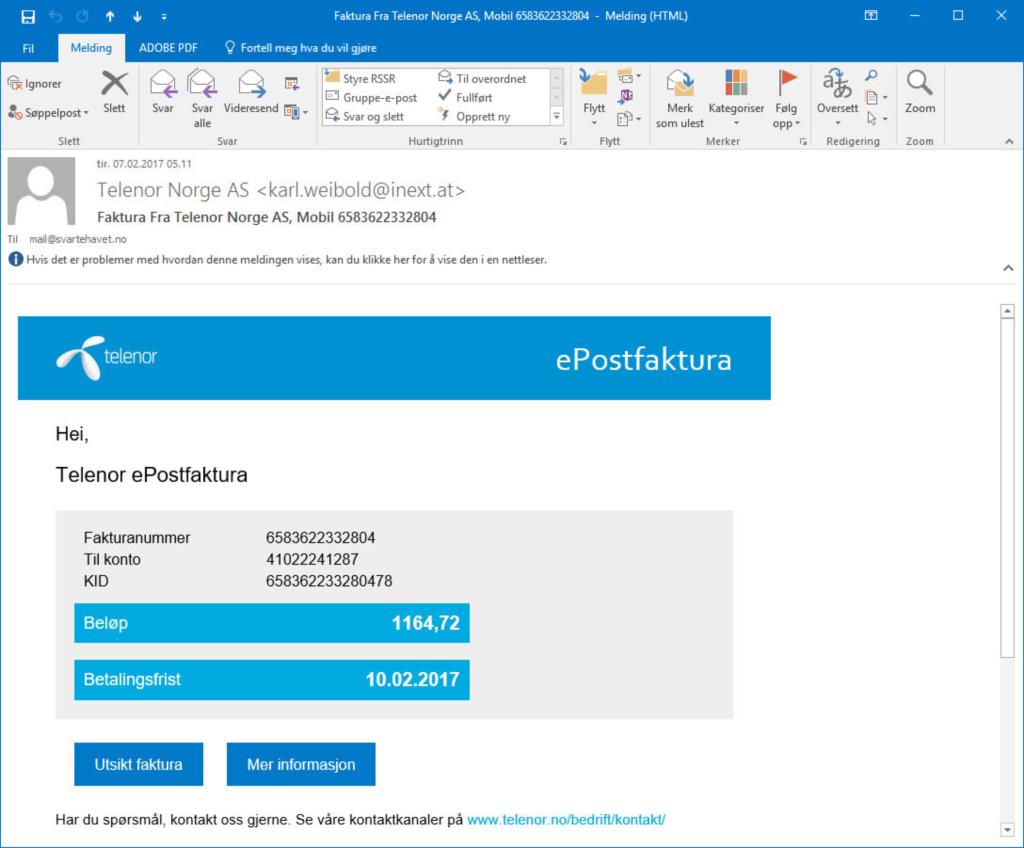The height and width of the screenshot is (848, 1024).
Task: Reply to sender with Svar
Action: [x=163, y=93]
